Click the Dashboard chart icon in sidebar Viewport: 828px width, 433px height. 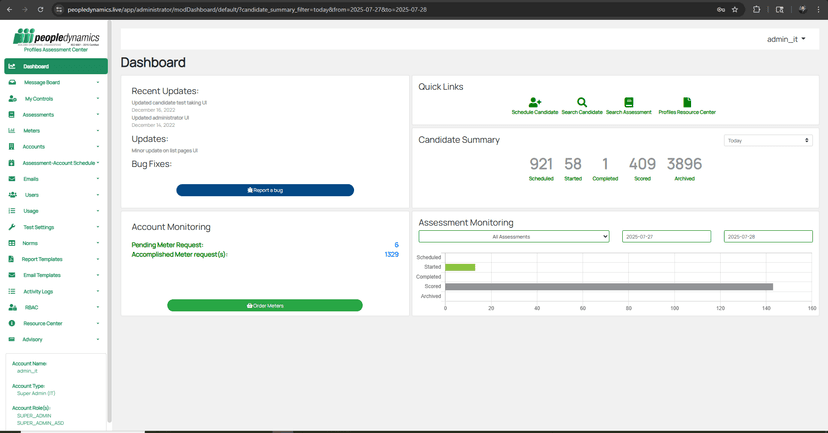[12, 67]
